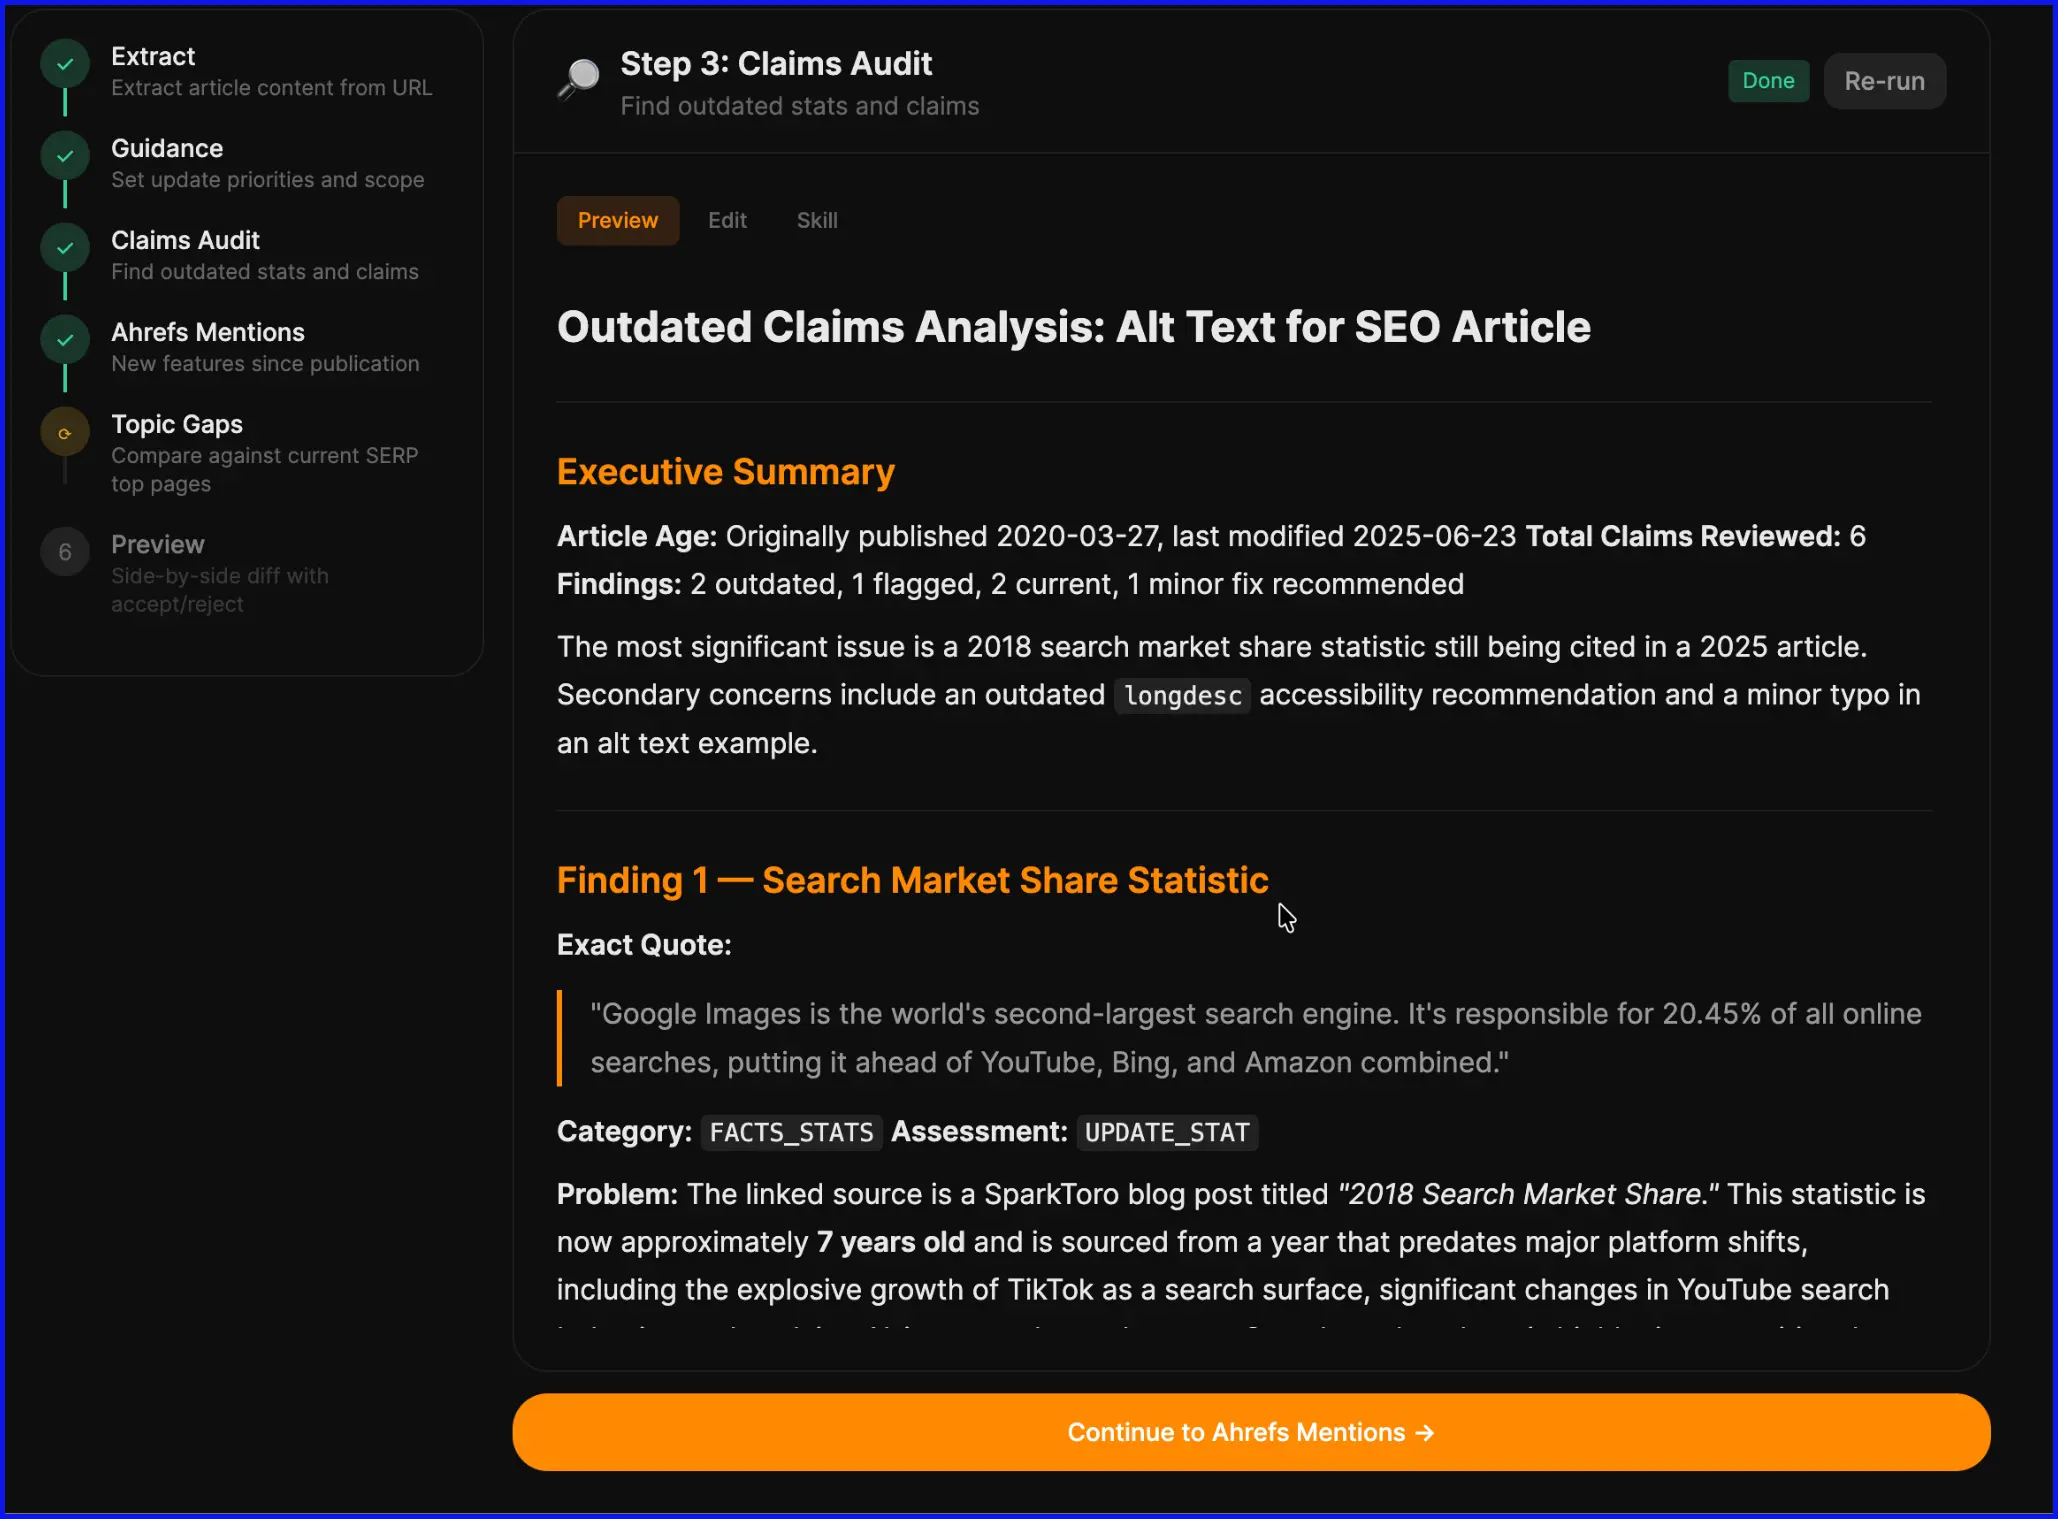The height and width of the screenshot is (1519, 2058).
Task: Click the '2018 Search Market Share' italic title
Action: tap(1527, 1194)
